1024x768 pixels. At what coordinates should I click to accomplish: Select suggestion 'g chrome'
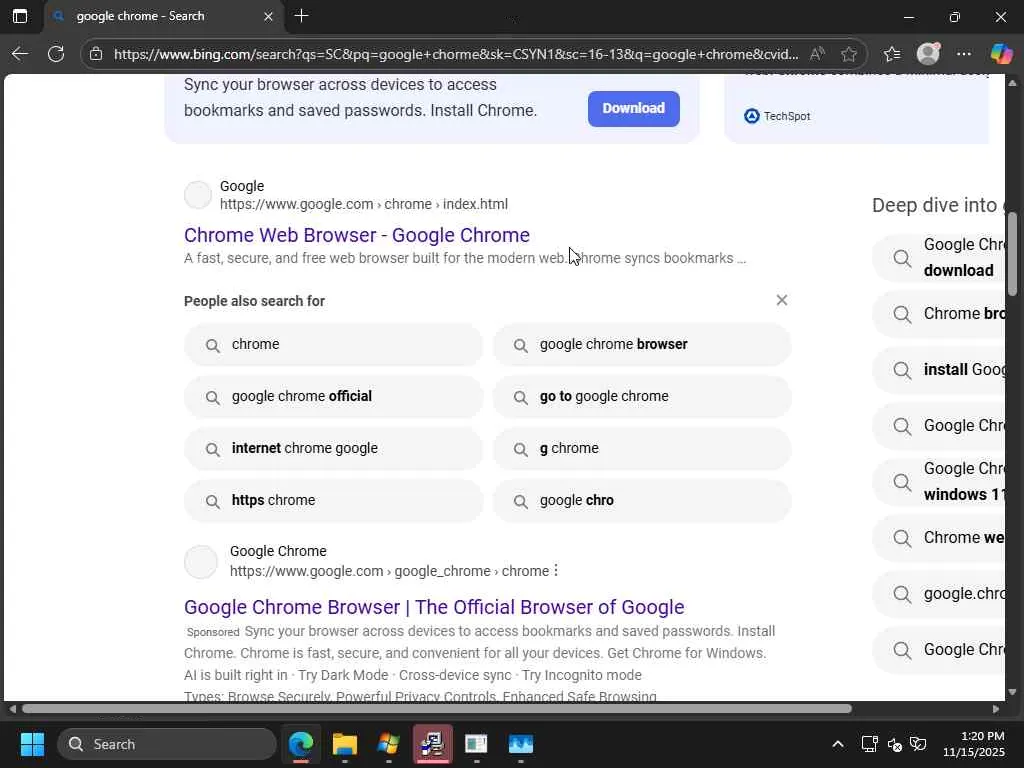[642, 449]
